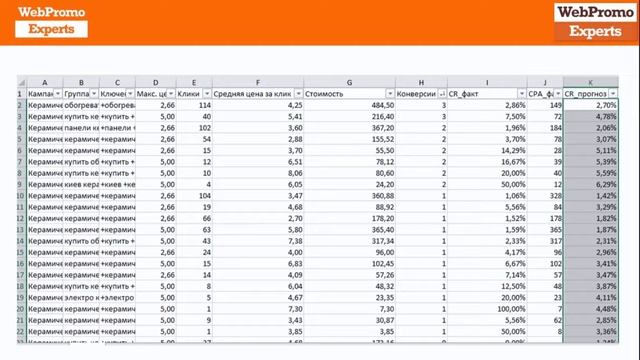Select column F header
Screen dimensions: 640x360
click(258, 82)
